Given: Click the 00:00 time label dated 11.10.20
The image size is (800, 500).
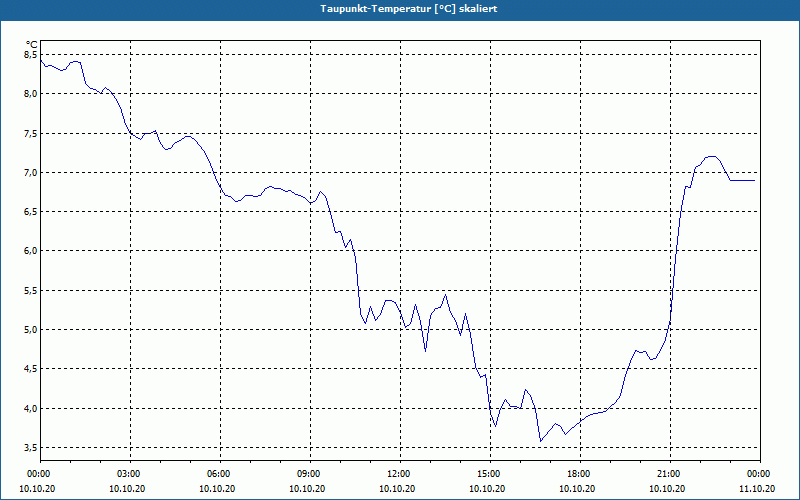Looking at the screenshot, I should point(757,474).
